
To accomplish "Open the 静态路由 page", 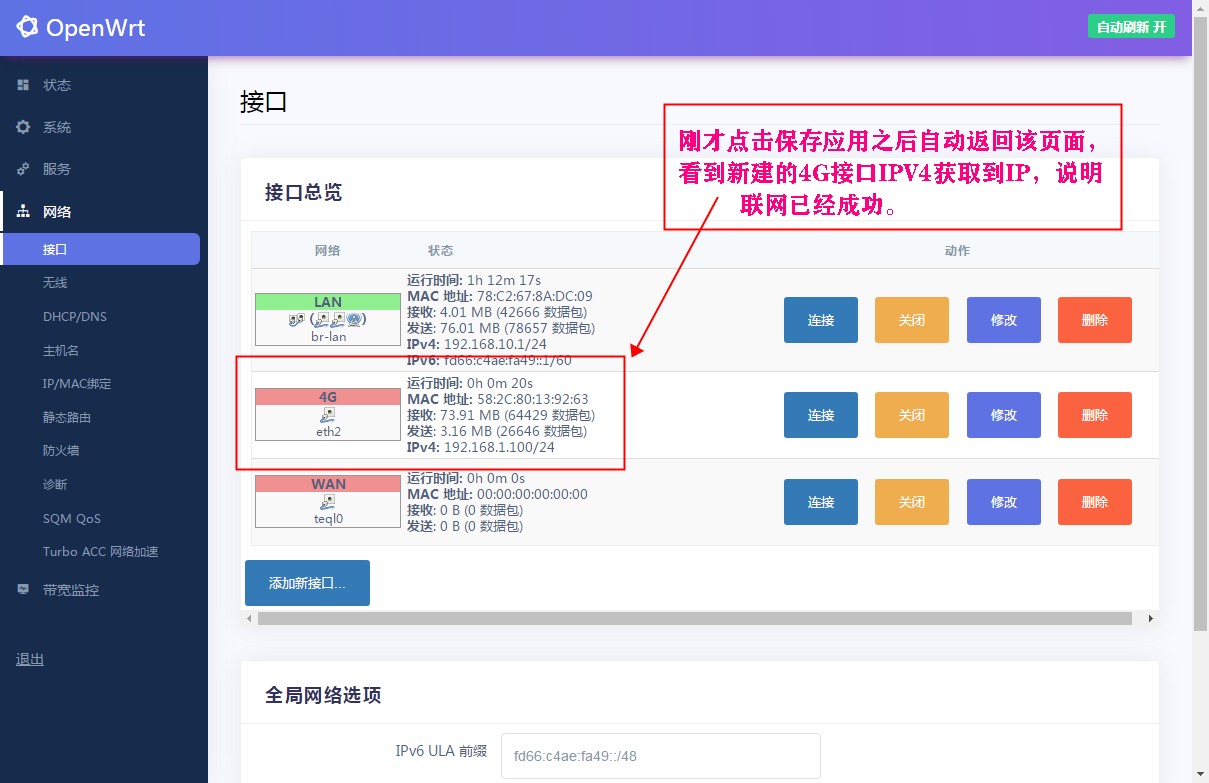I will click(67, 417).
